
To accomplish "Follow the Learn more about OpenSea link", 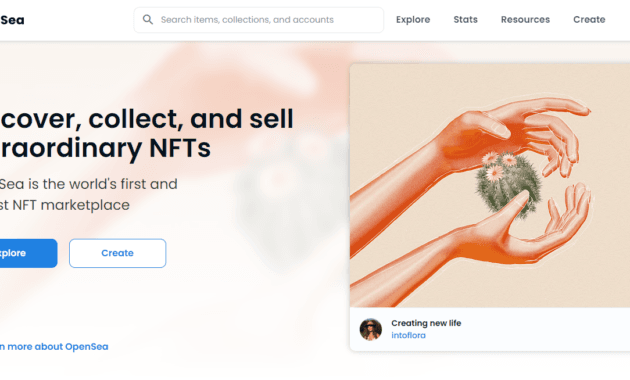I will pyautogui.click(x=54, y=347).
